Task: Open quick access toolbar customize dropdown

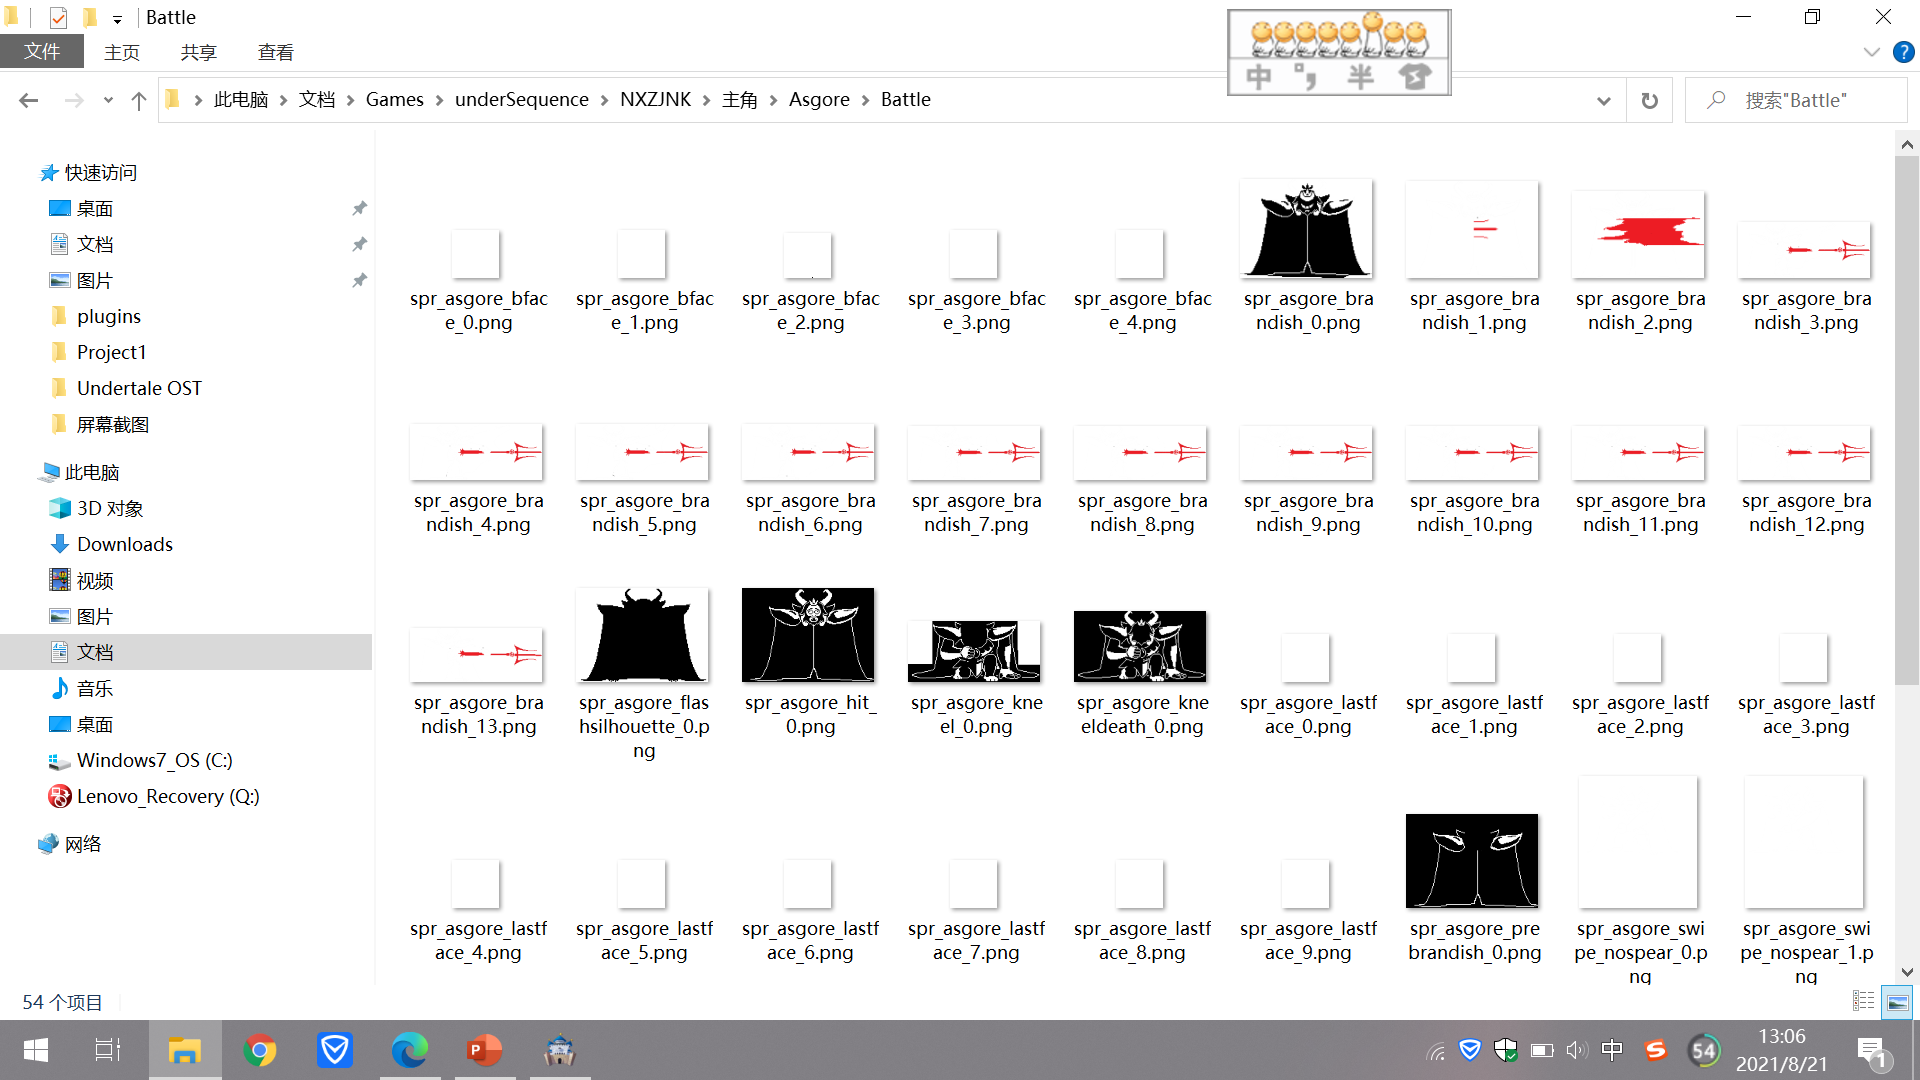Action: coord(117,18)
